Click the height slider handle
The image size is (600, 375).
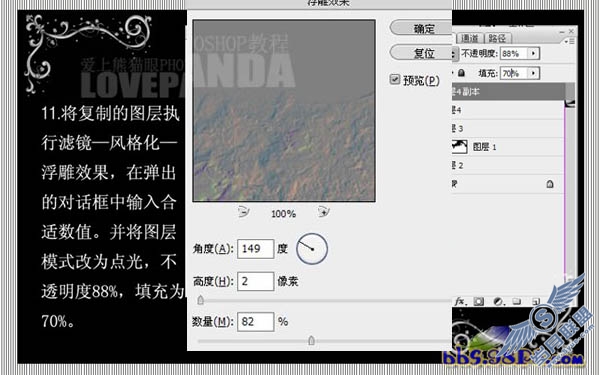point(201,300)
